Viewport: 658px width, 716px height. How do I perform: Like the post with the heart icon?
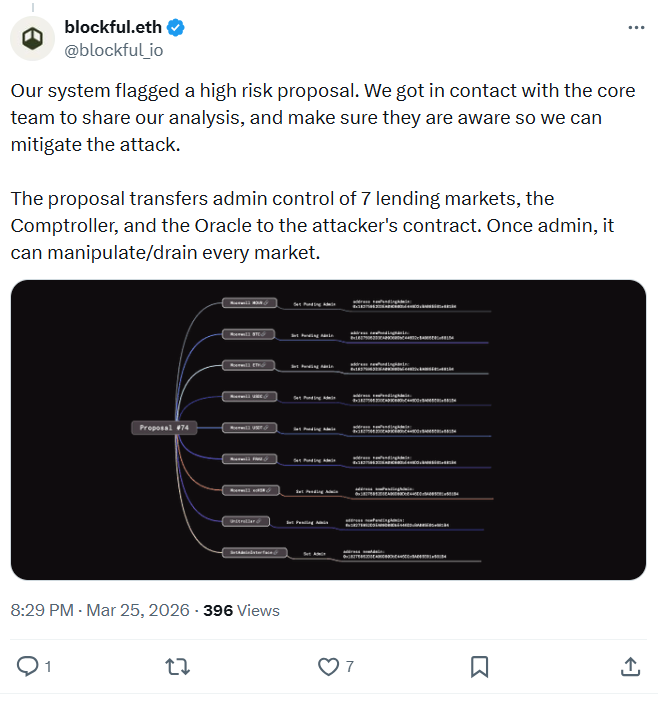[x=328, y=666]
